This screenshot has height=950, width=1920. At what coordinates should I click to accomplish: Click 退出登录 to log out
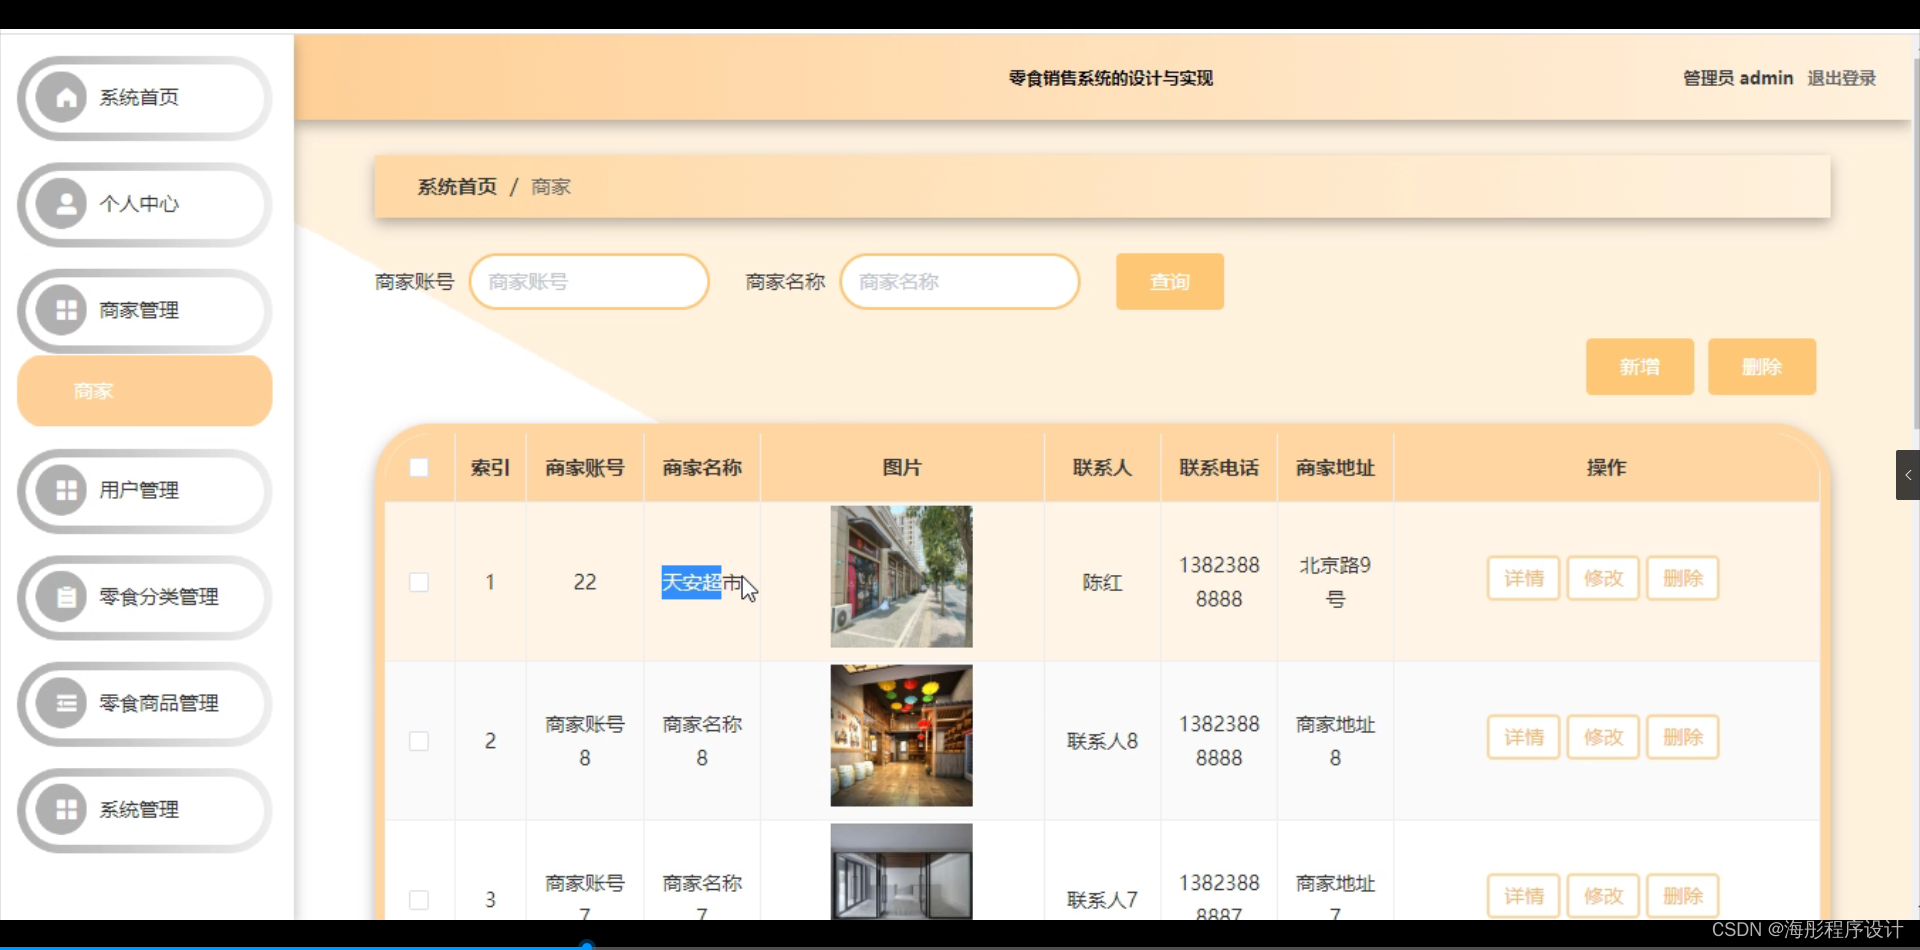tap(1841, 77)
